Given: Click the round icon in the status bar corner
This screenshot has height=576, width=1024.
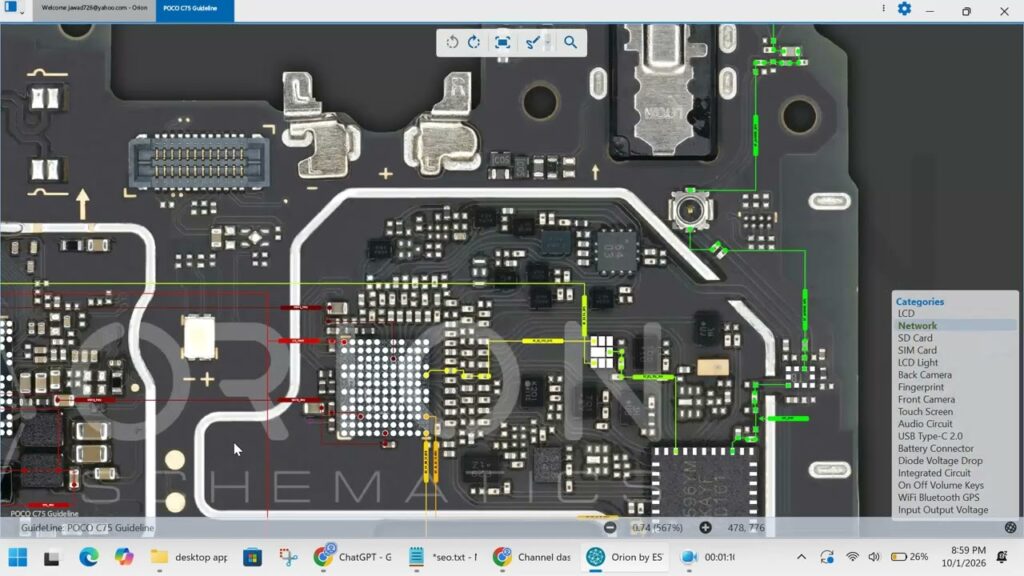Looking at the screenshot, I should click(x=1010, y=528).
